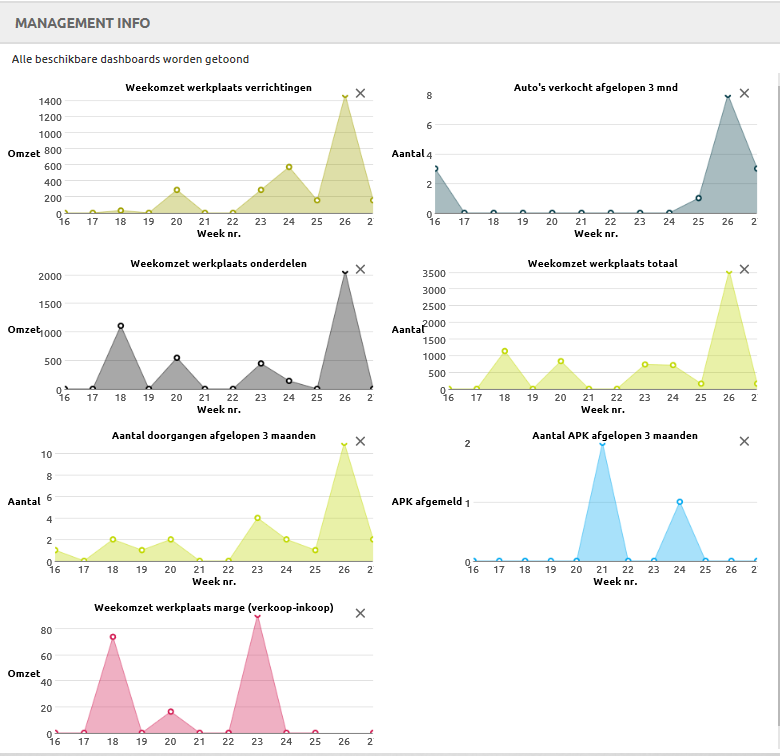
Task: Select week 20 point in werkplaats verrichtingen chart
Action: click(x=176, y=190)
